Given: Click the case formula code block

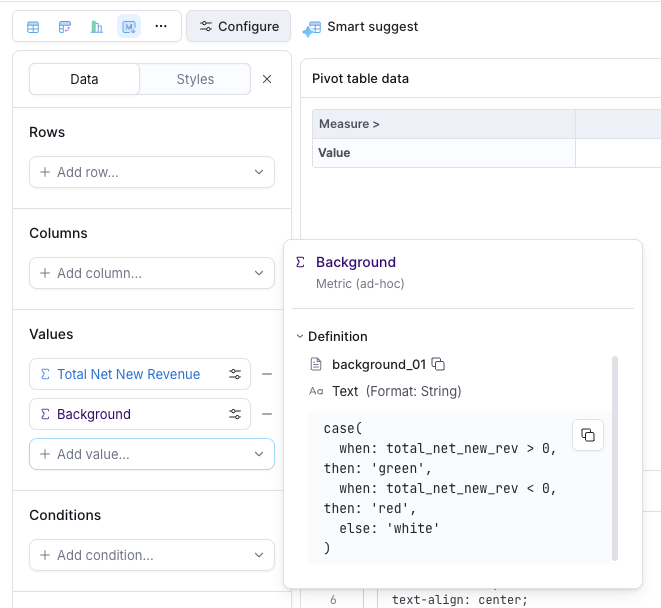Looking at the screenshot, I should pos(459,487).
